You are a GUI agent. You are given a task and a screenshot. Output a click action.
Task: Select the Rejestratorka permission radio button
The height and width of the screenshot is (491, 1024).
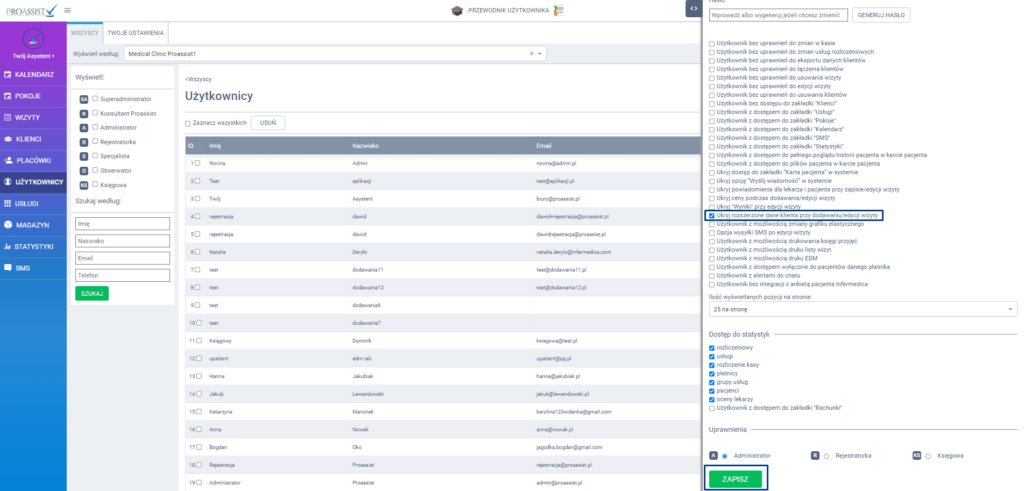(x=827, y=455)
